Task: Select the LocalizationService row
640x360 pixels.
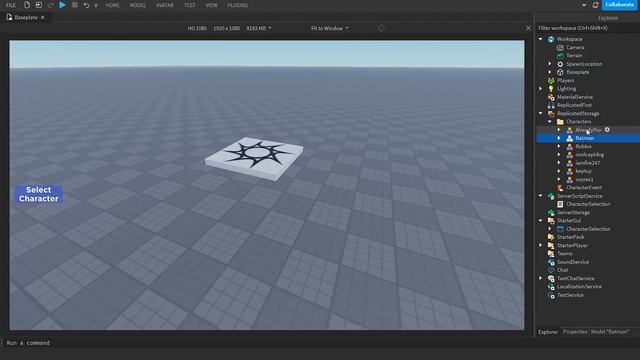Action: 588,287
